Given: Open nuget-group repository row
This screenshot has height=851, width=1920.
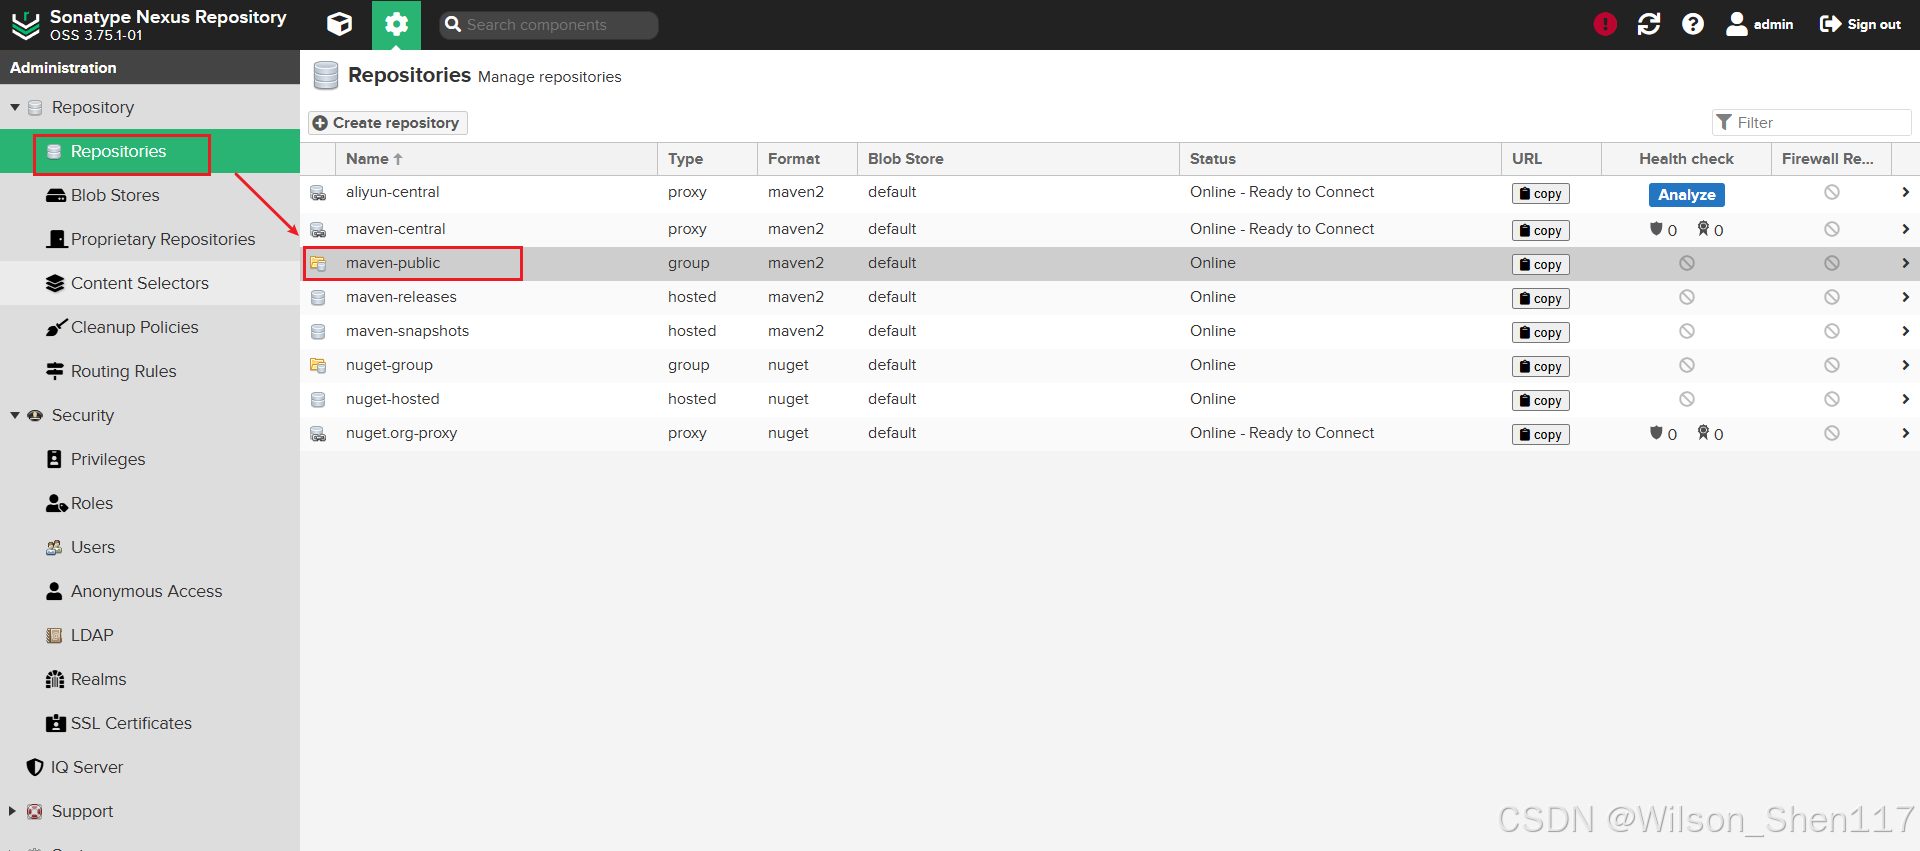Looking at the screenshot, I should (1110, 365).
